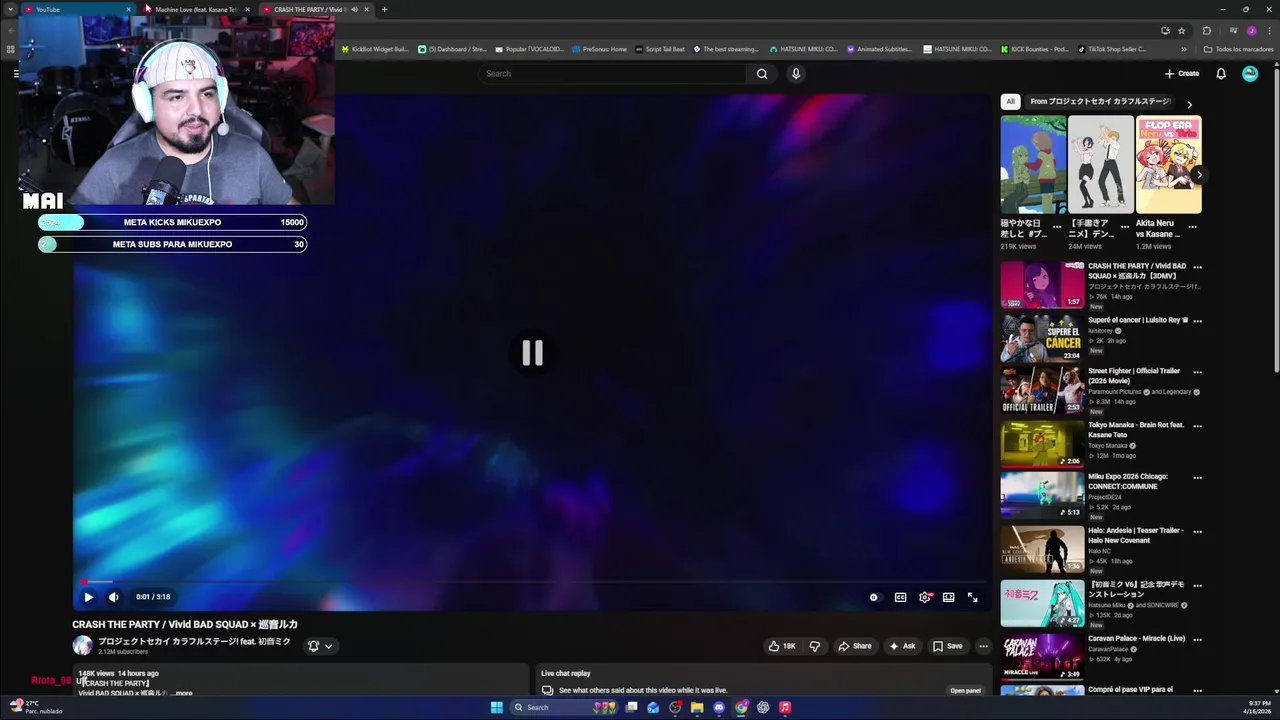
Task: Open the KickBot Widget Builder bookmark
Action: coord(376,49)
